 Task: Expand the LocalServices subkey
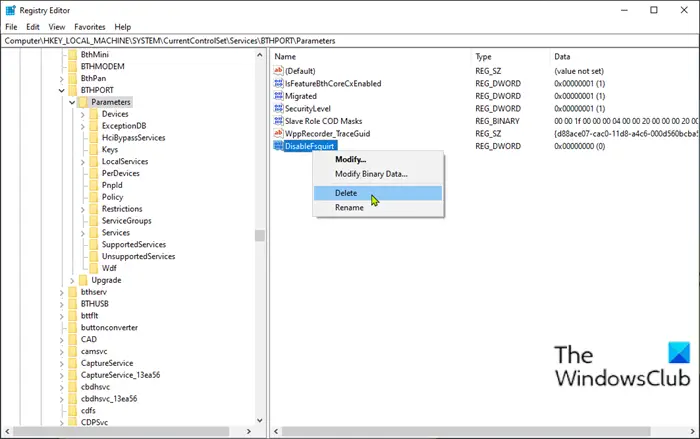click(x=83, y=162)
